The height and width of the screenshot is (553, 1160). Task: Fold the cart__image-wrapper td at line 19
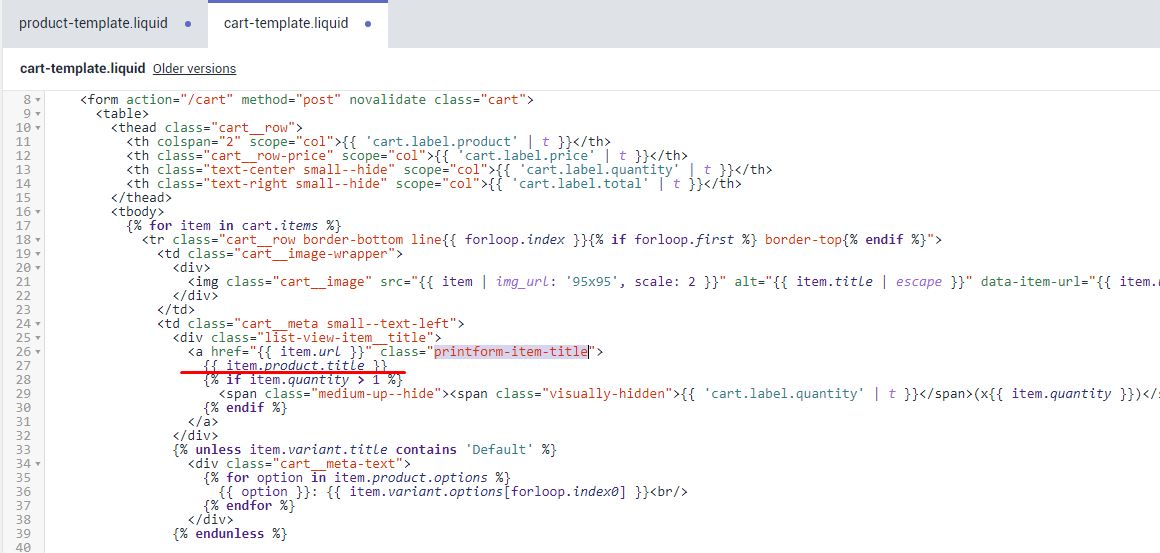[38, 254]
